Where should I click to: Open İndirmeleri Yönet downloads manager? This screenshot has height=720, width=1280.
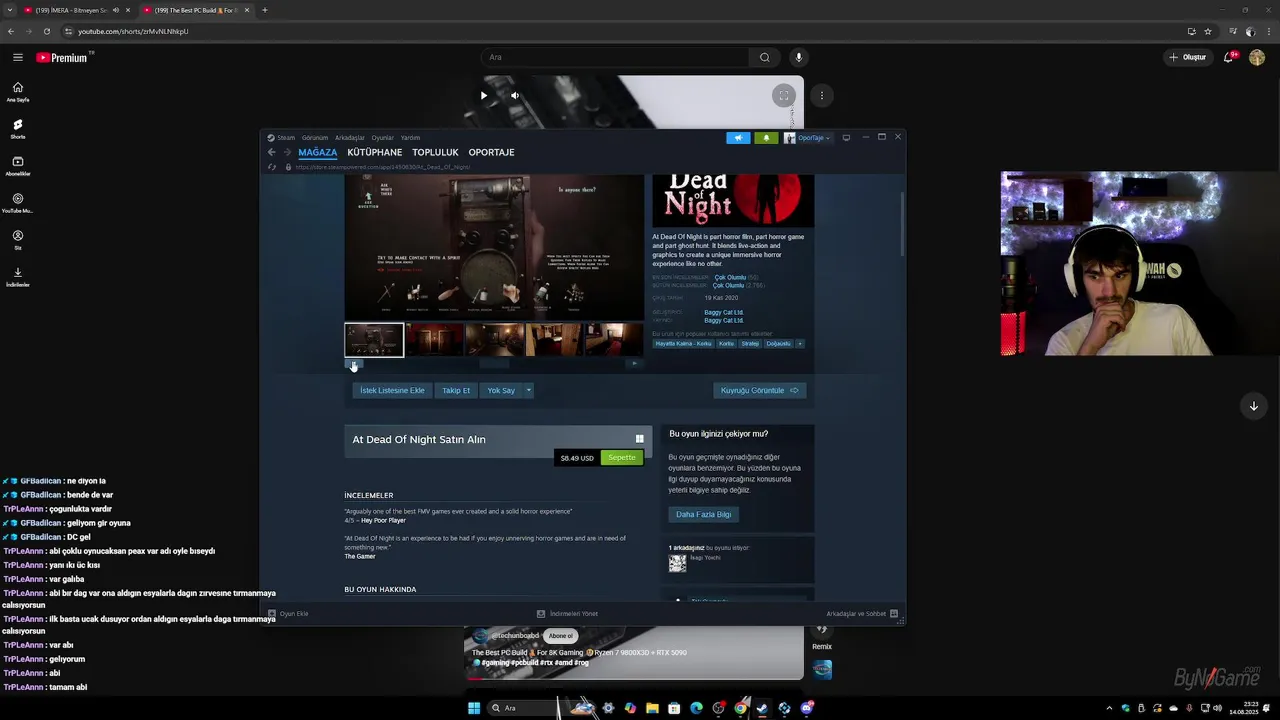567,614
